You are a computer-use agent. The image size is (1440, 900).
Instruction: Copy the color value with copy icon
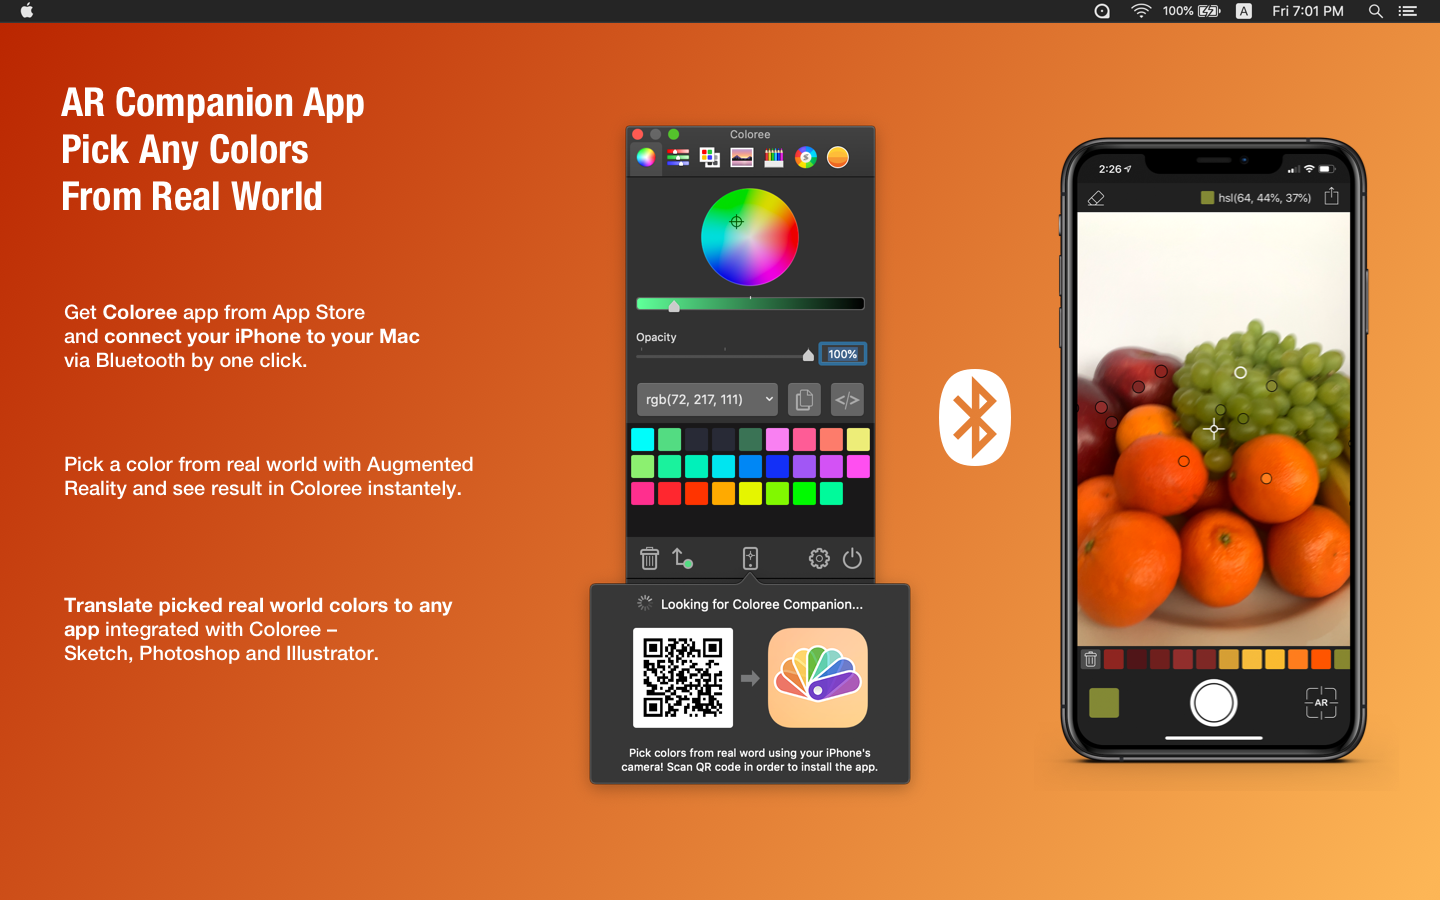click(804, 399)
